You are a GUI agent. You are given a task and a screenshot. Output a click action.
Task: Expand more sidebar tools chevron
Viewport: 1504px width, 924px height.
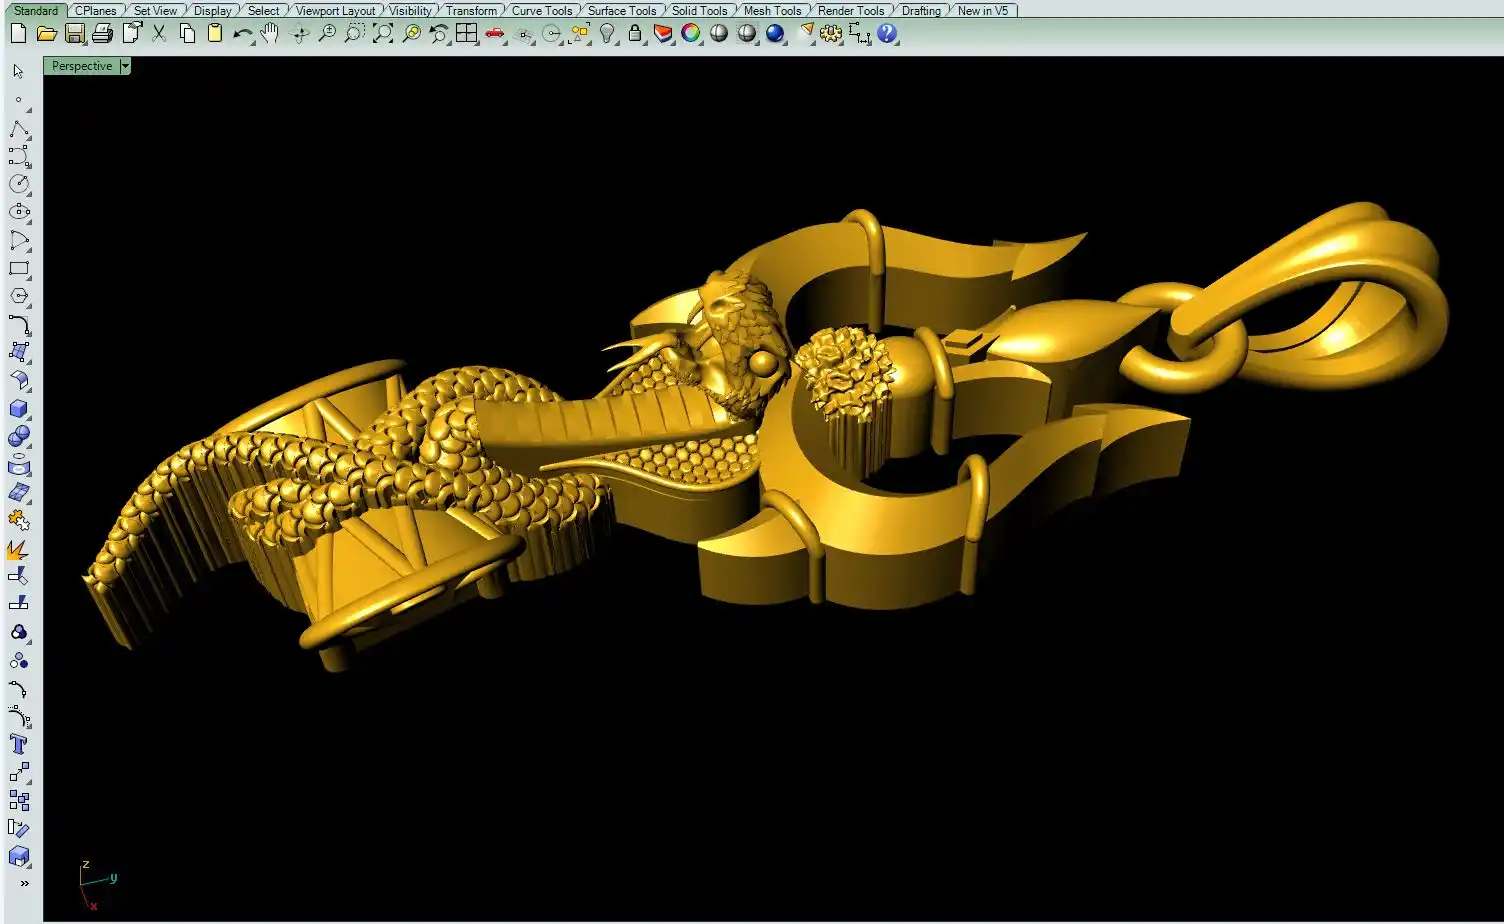(24, 883)
